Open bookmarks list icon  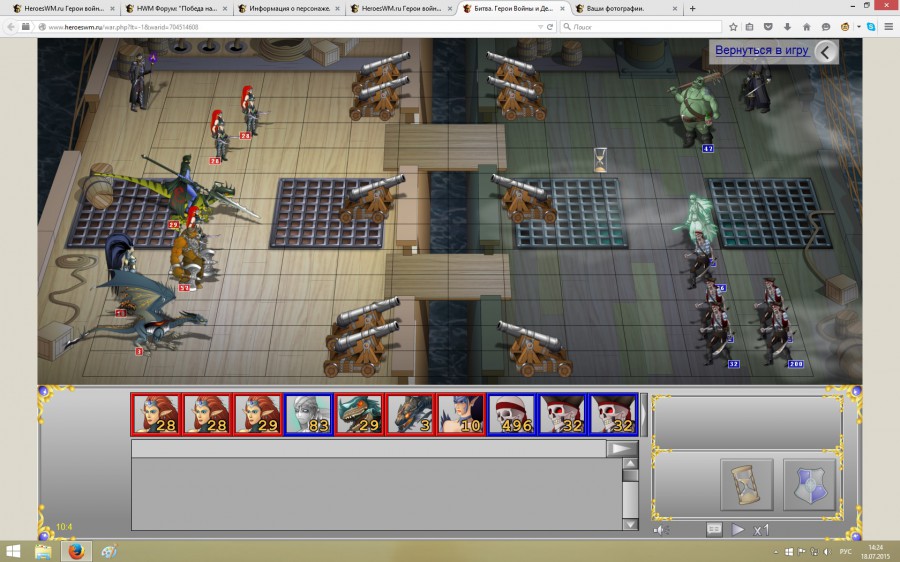coord(750,27)
